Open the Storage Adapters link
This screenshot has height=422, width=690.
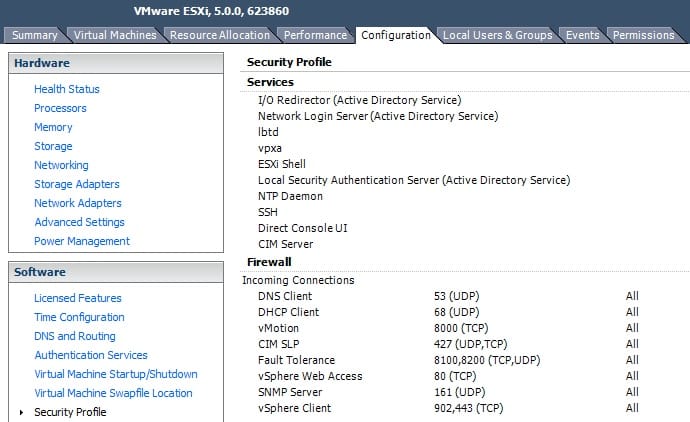pyautogui.click(x=77, y=184)
